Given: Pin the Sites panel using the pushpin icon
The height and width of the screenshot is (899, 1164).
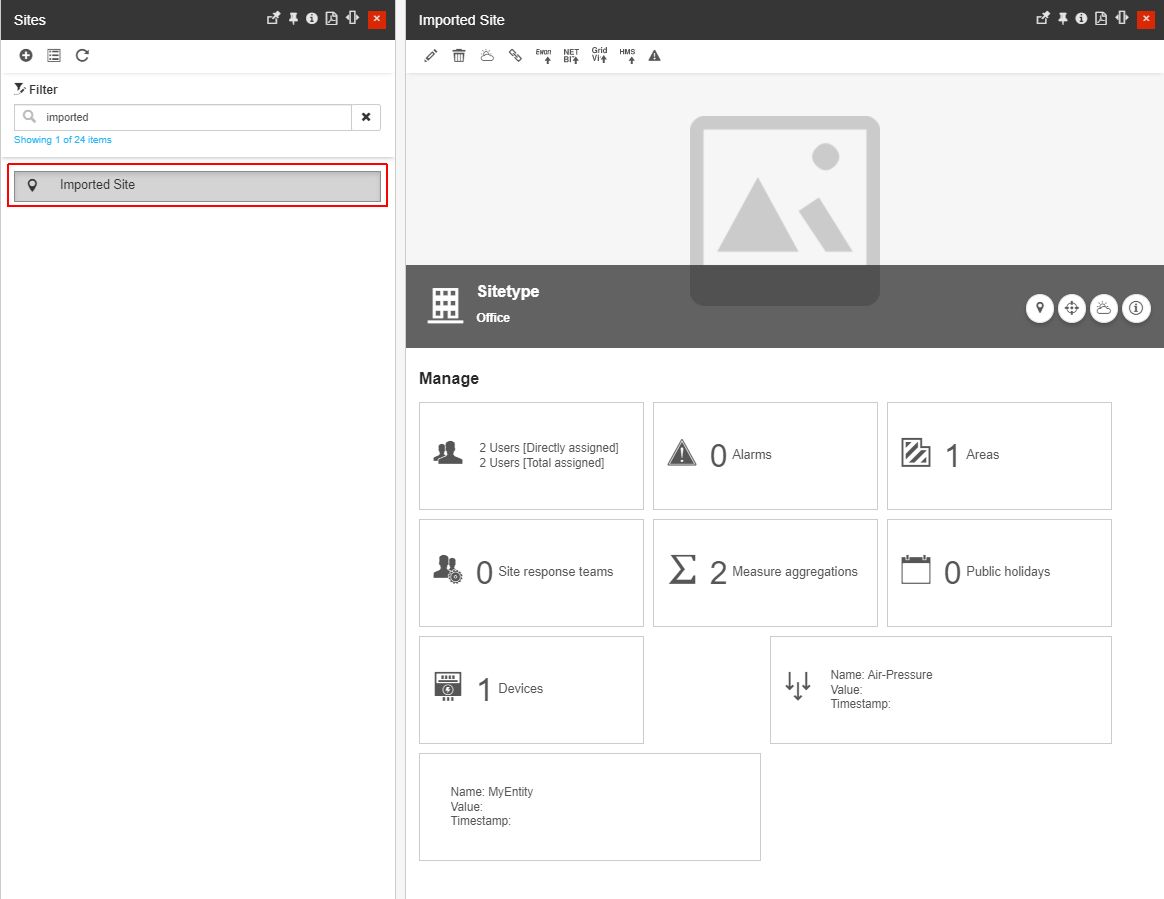Looking at the screenshot, I should 293,19.
